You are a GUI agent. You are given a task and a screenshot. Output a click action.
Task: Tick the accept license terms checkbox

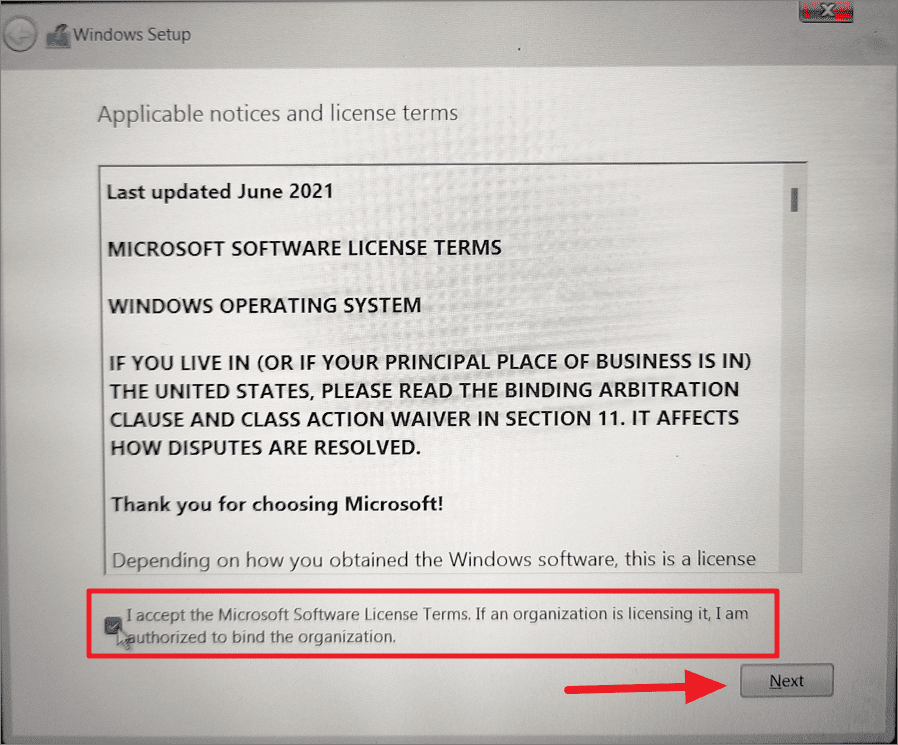[x=113, y=625]
